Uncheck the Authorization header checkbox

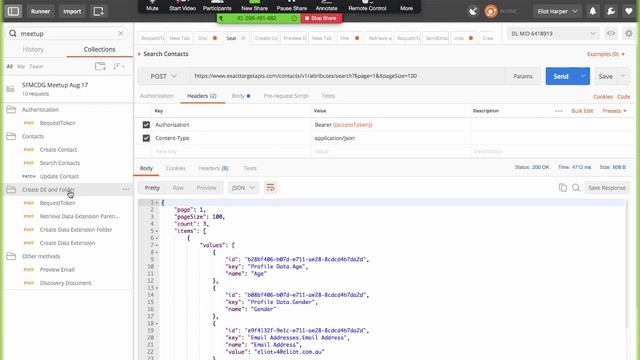[146, 124]
